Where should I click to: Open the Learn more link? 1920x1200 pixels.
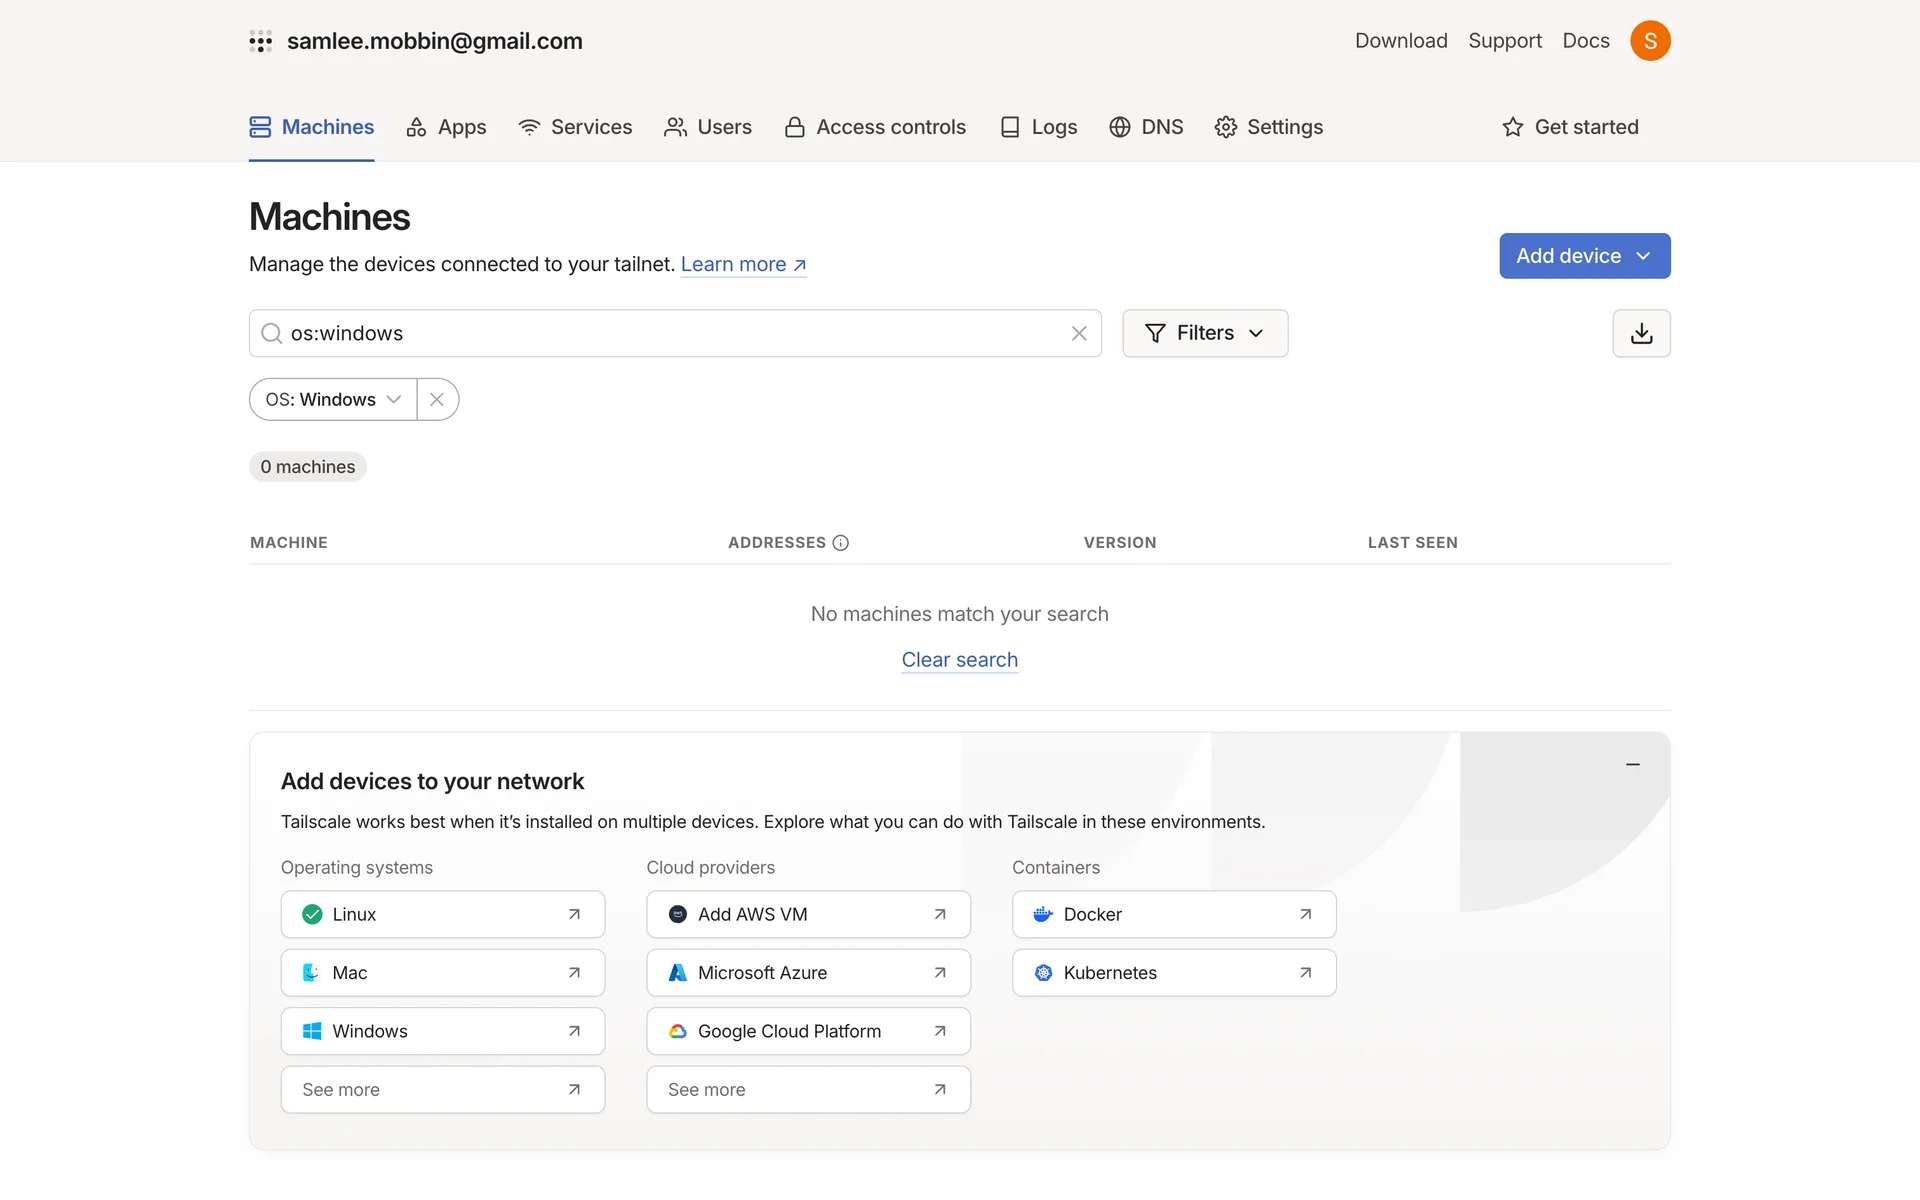pyautogui.click(x=743, y=264)
